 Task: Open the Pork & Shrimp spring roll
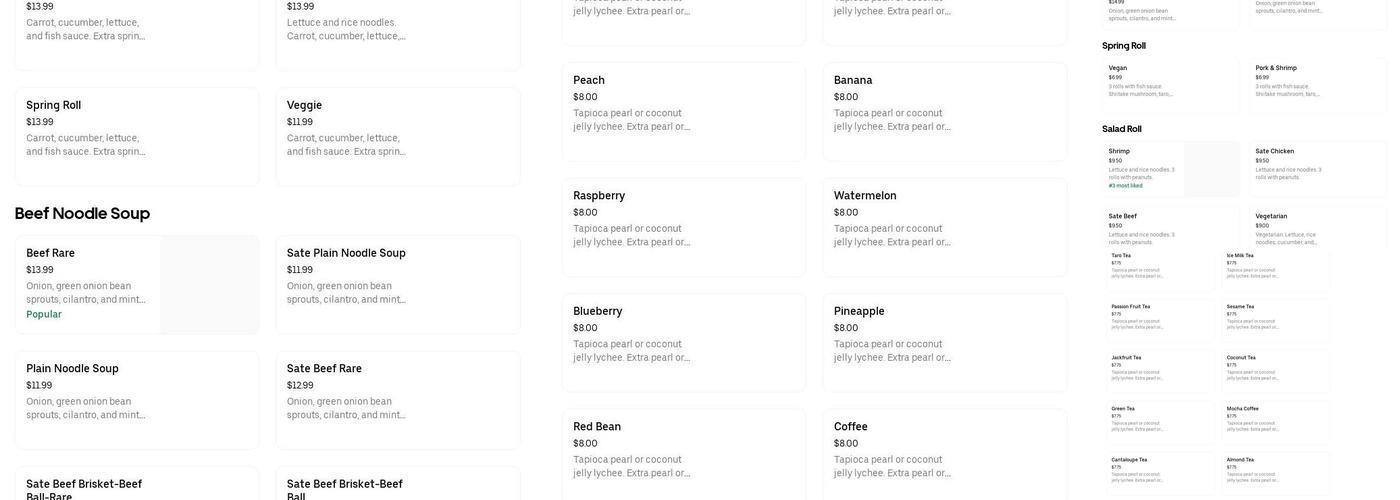pyautogui.click(x=1317, y=84)
